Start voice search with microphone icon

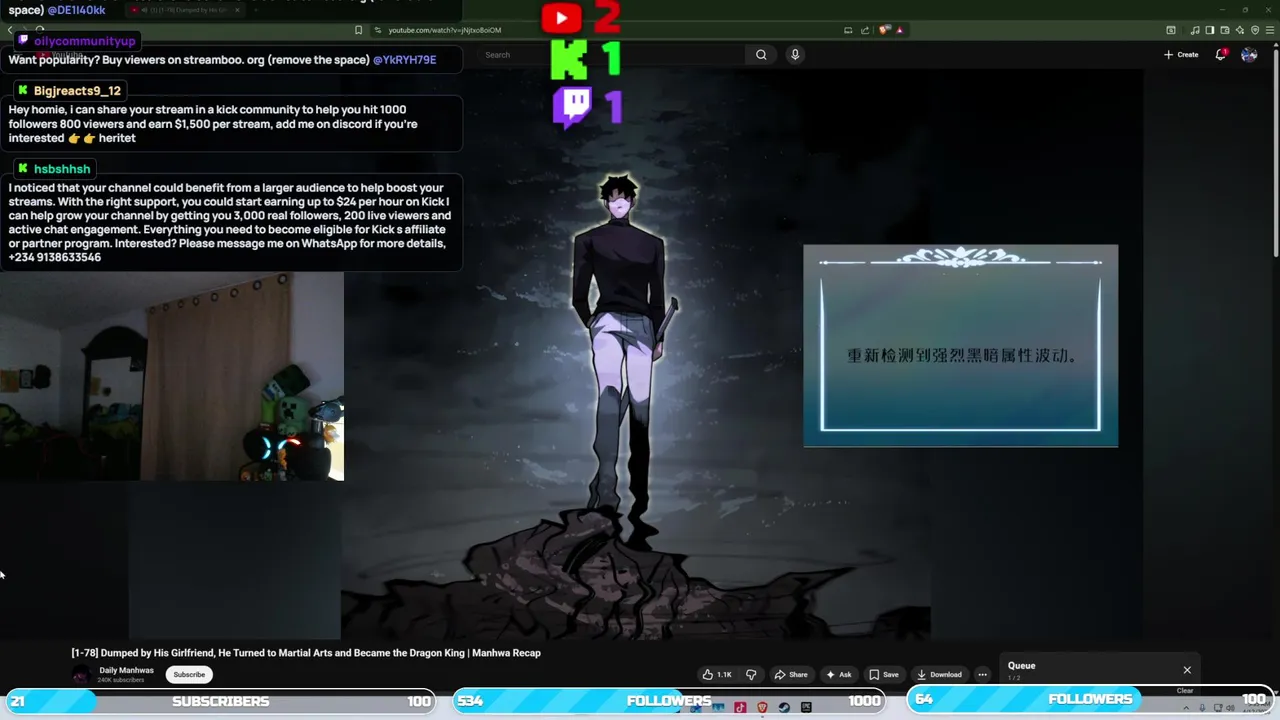(x=795, y=55)
